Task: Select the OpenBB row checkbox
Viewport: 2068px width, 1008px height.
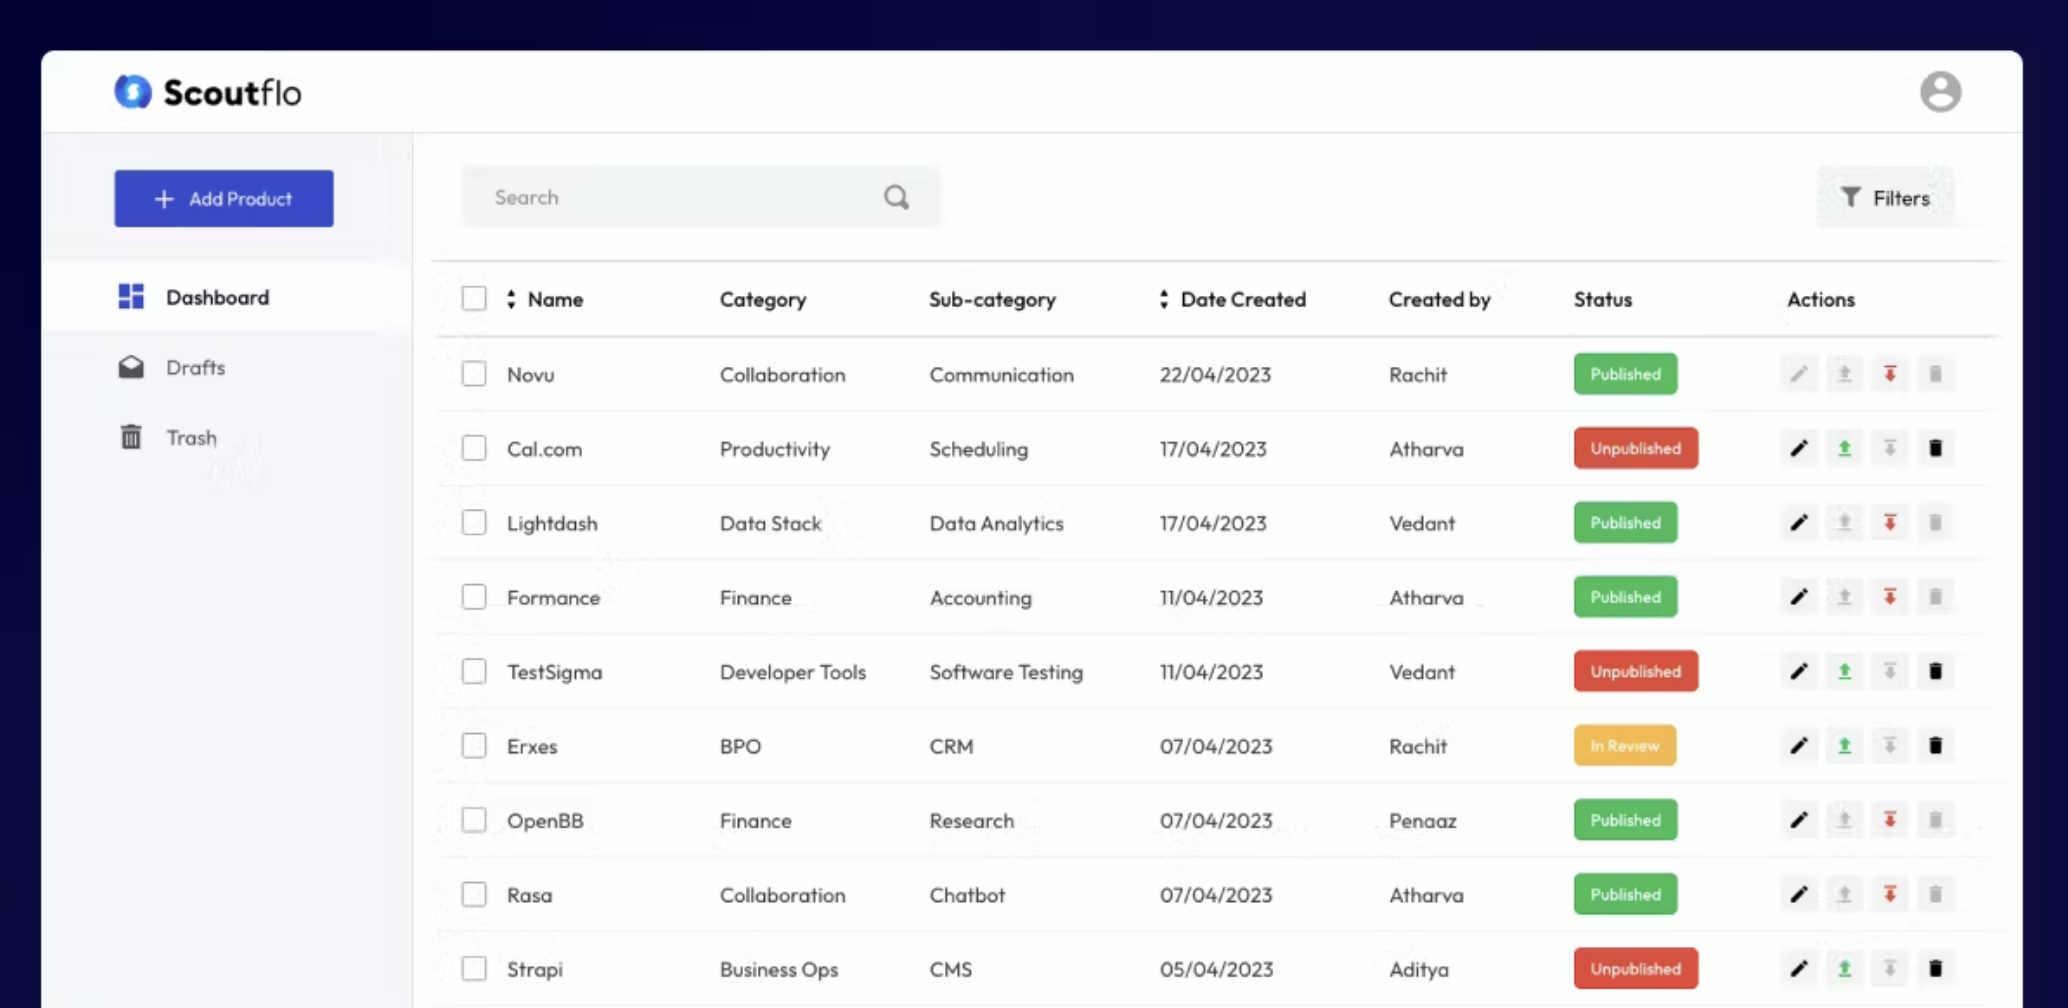Action: coord(474,820)
